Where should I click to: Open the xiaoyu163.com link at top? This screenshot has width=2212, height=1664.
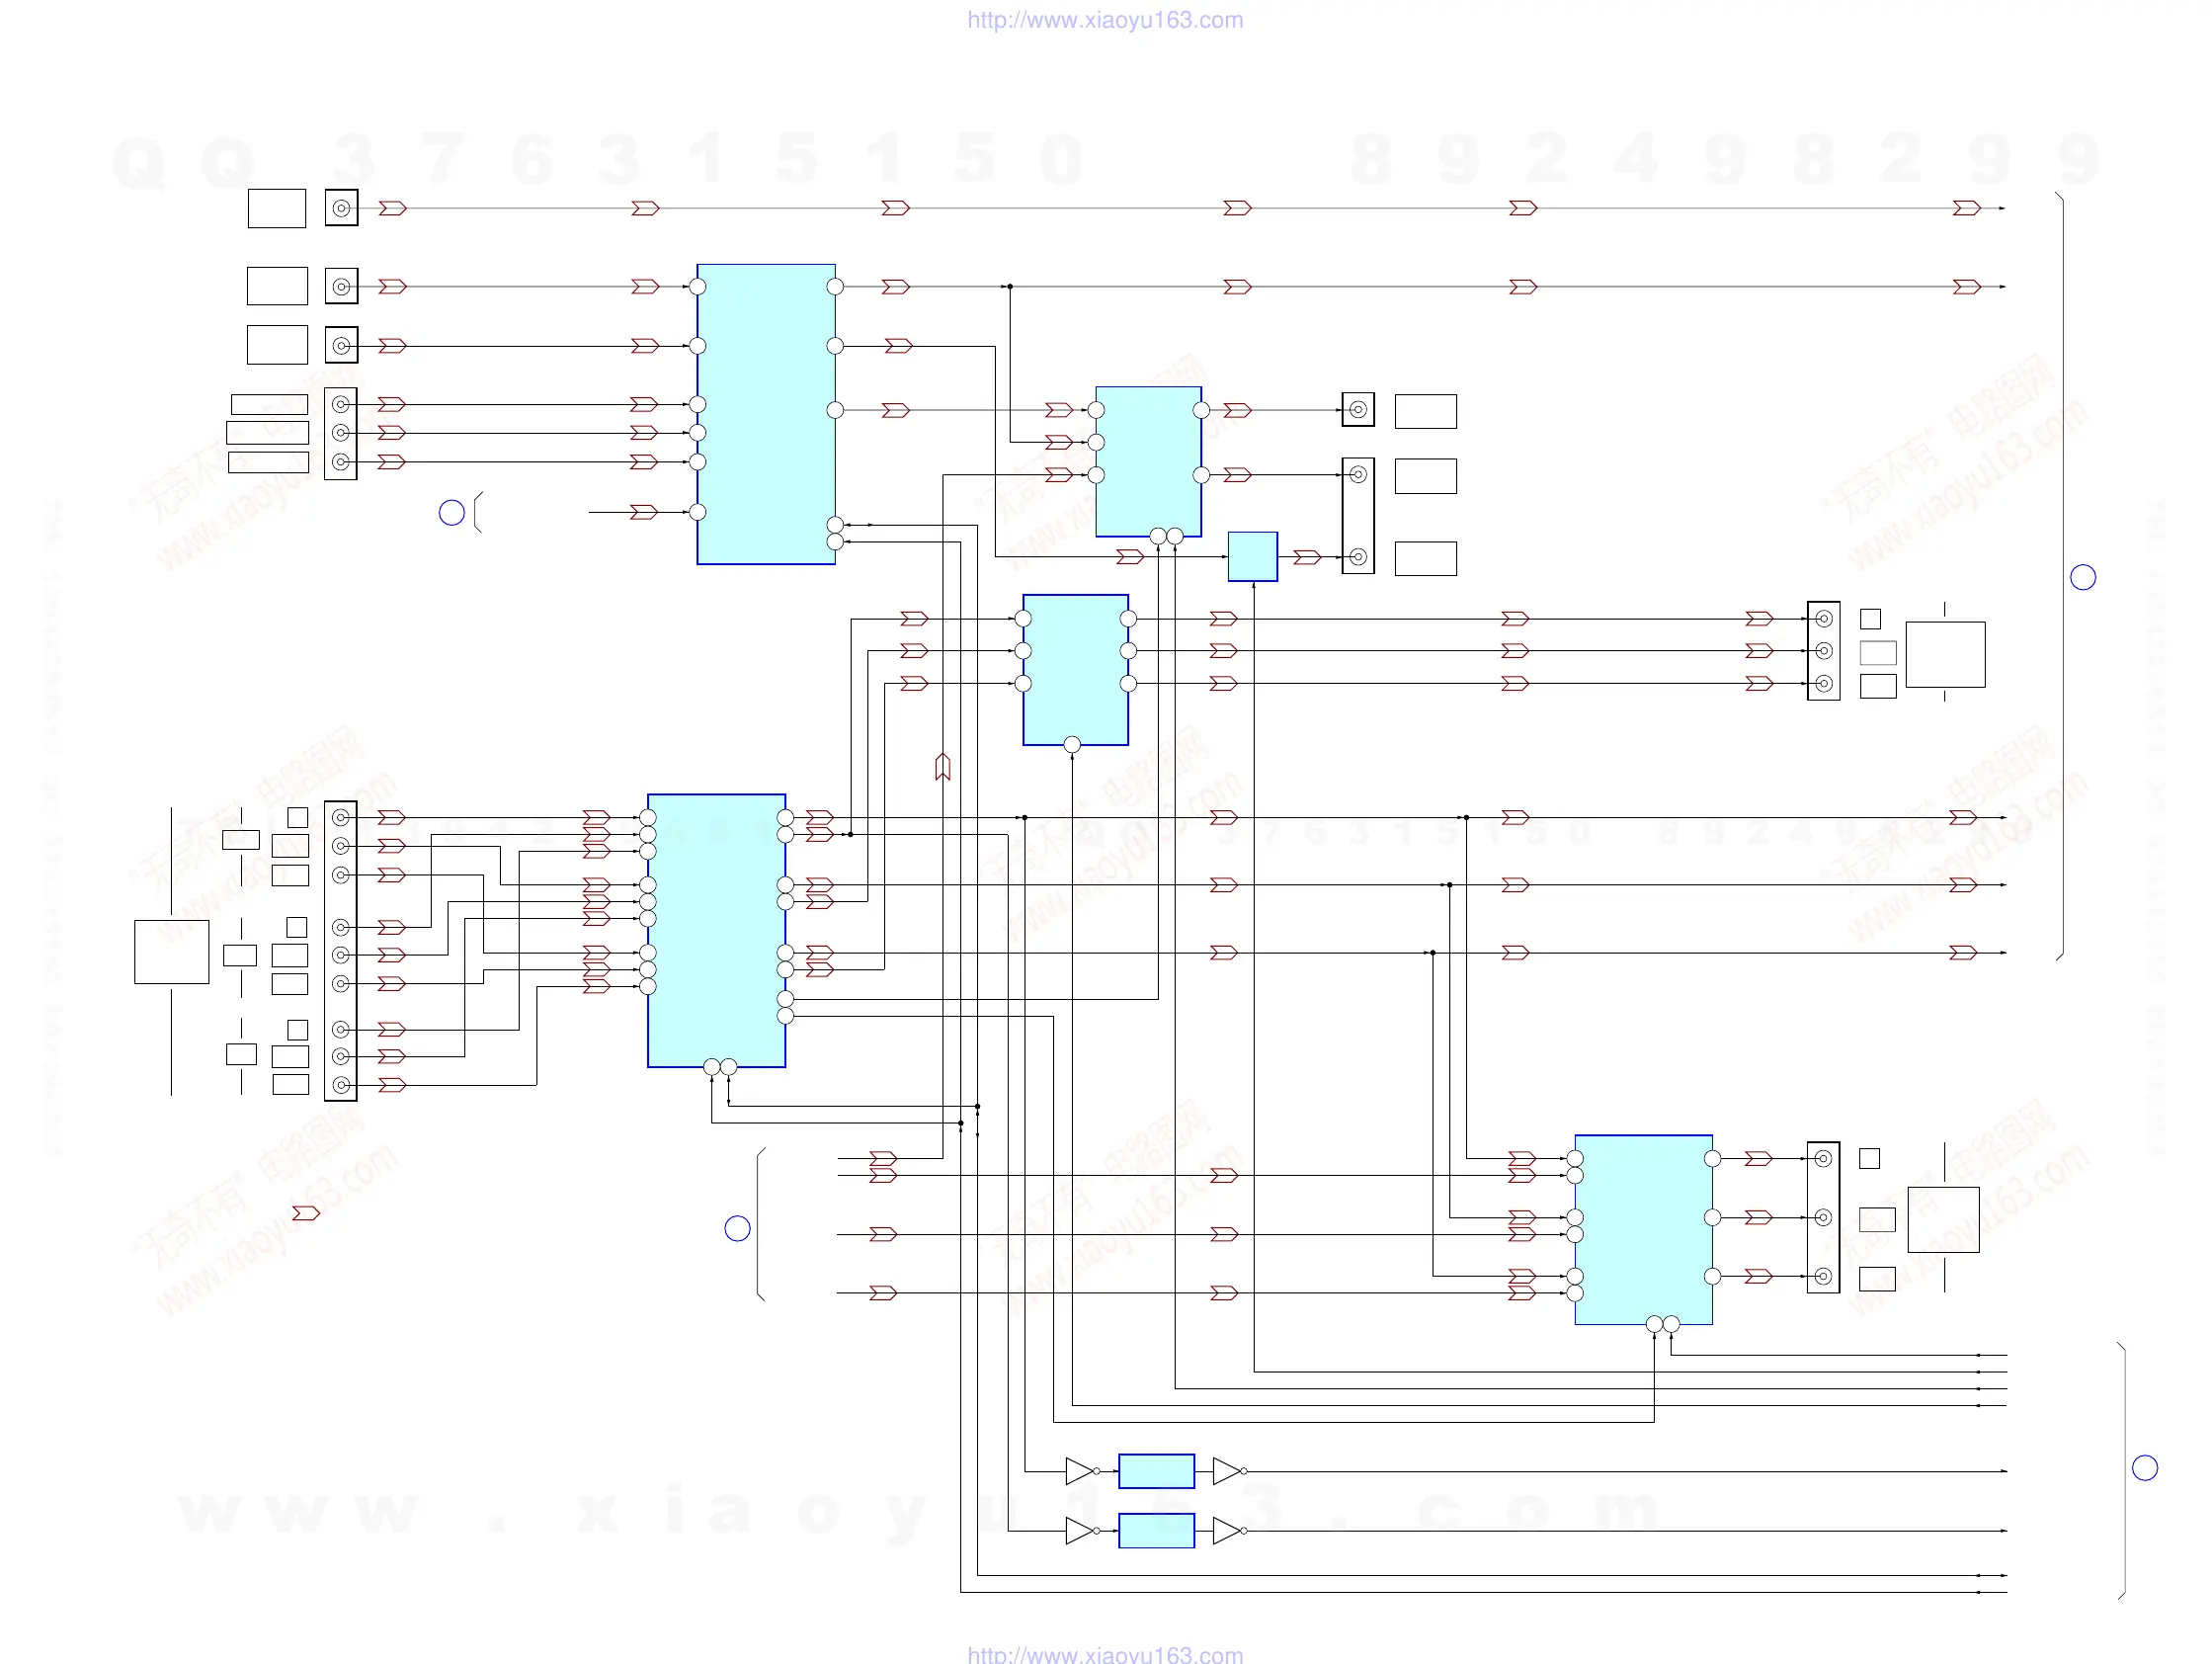[1104, 20]
